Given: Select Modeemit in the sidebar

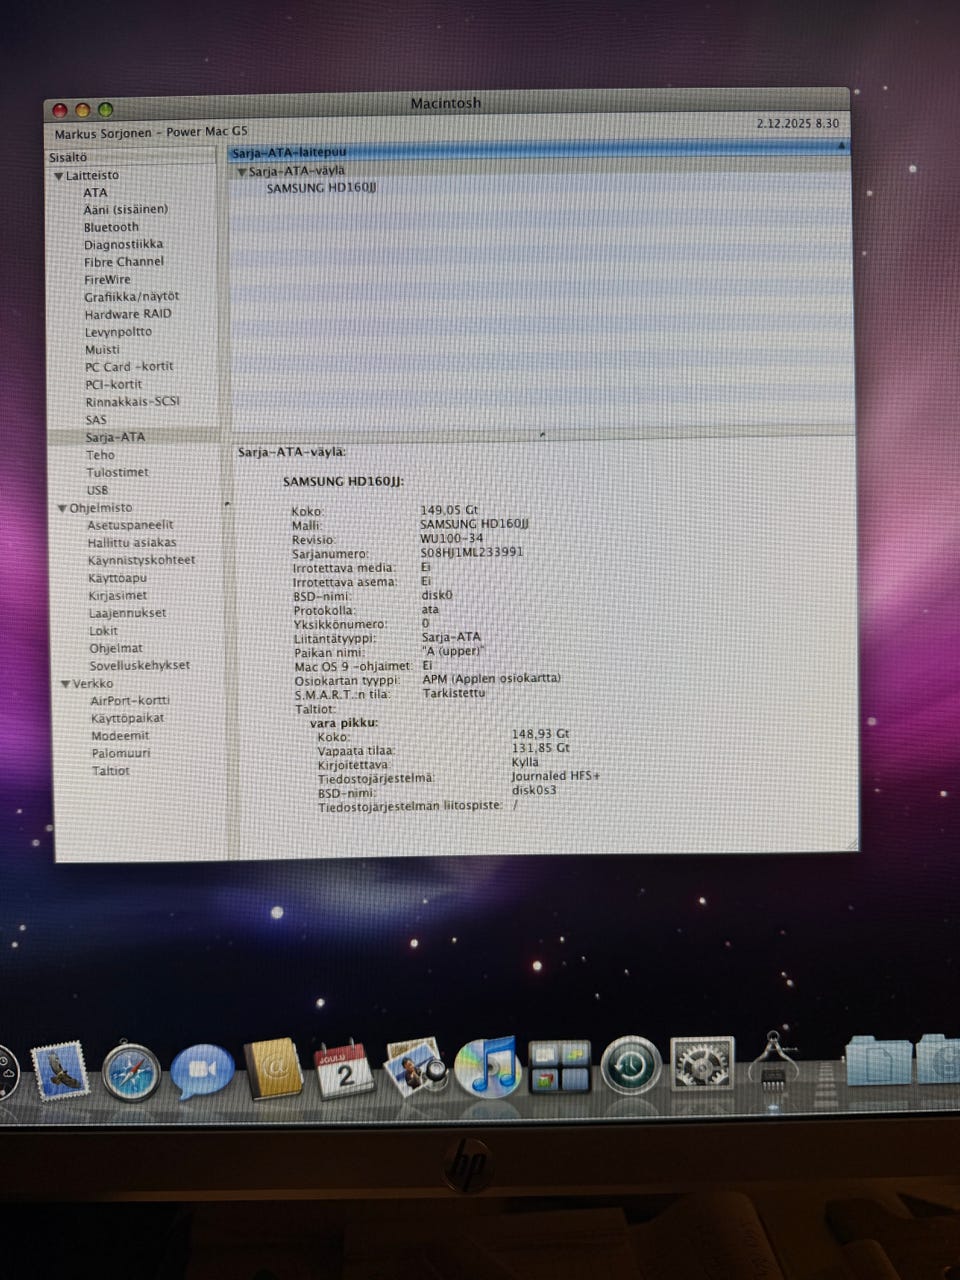Looking at the screenshot, I should pyautogui.click(x=120, y=736).
